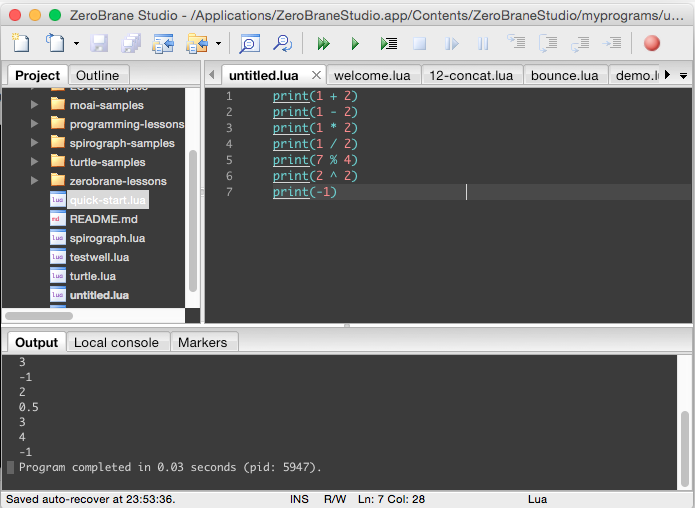
Task: Open recent files dropdown arrow
Action: point(76,43)
